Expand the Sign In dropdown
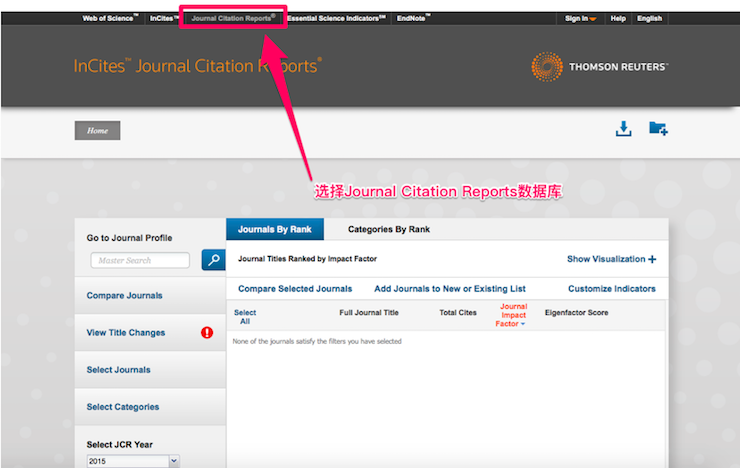The height and width of the screenshot is (468, 740). (x=580, y=18)
